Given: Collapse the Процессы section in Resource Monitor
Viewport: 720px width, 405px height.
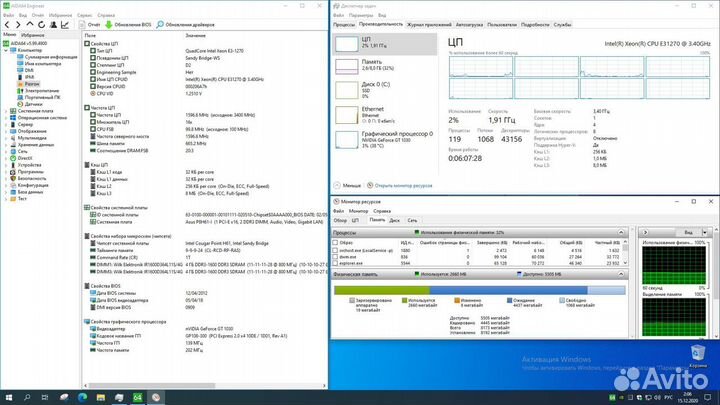Looking at the screenshot, I should pos(621,232).
